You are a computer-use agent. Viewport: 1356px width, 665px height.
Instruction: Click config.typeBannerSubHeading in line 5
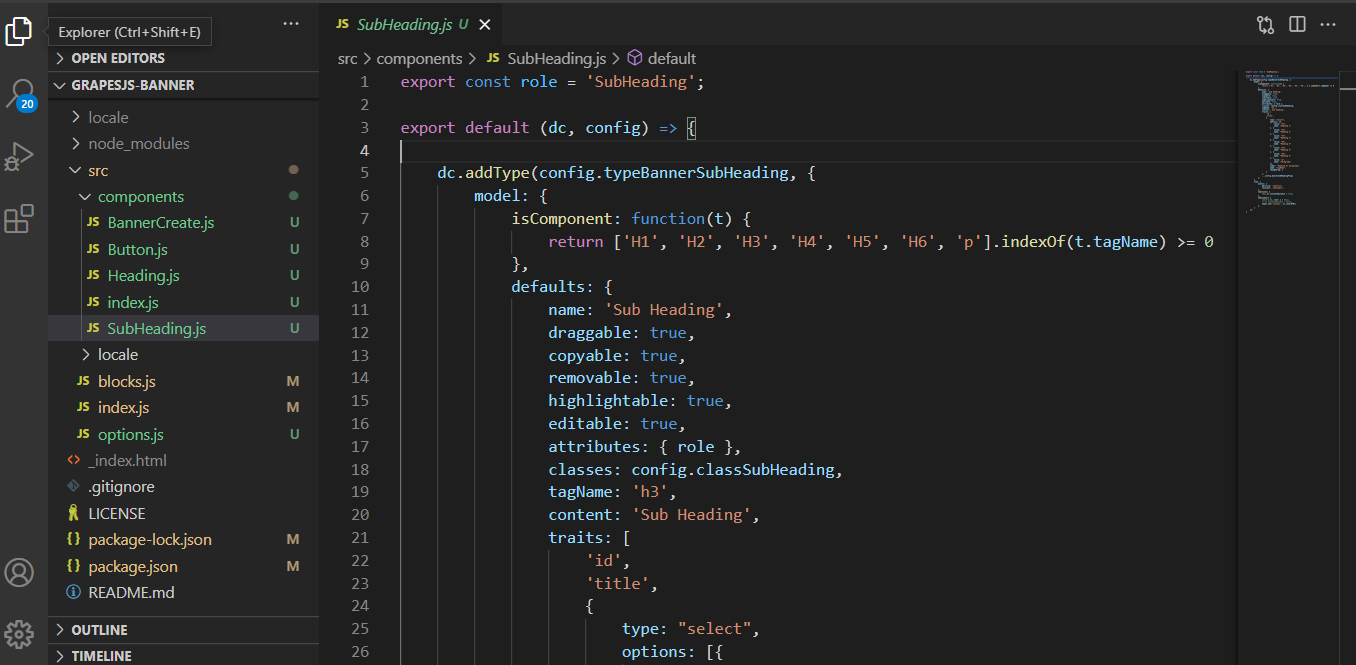click(664, 173)
